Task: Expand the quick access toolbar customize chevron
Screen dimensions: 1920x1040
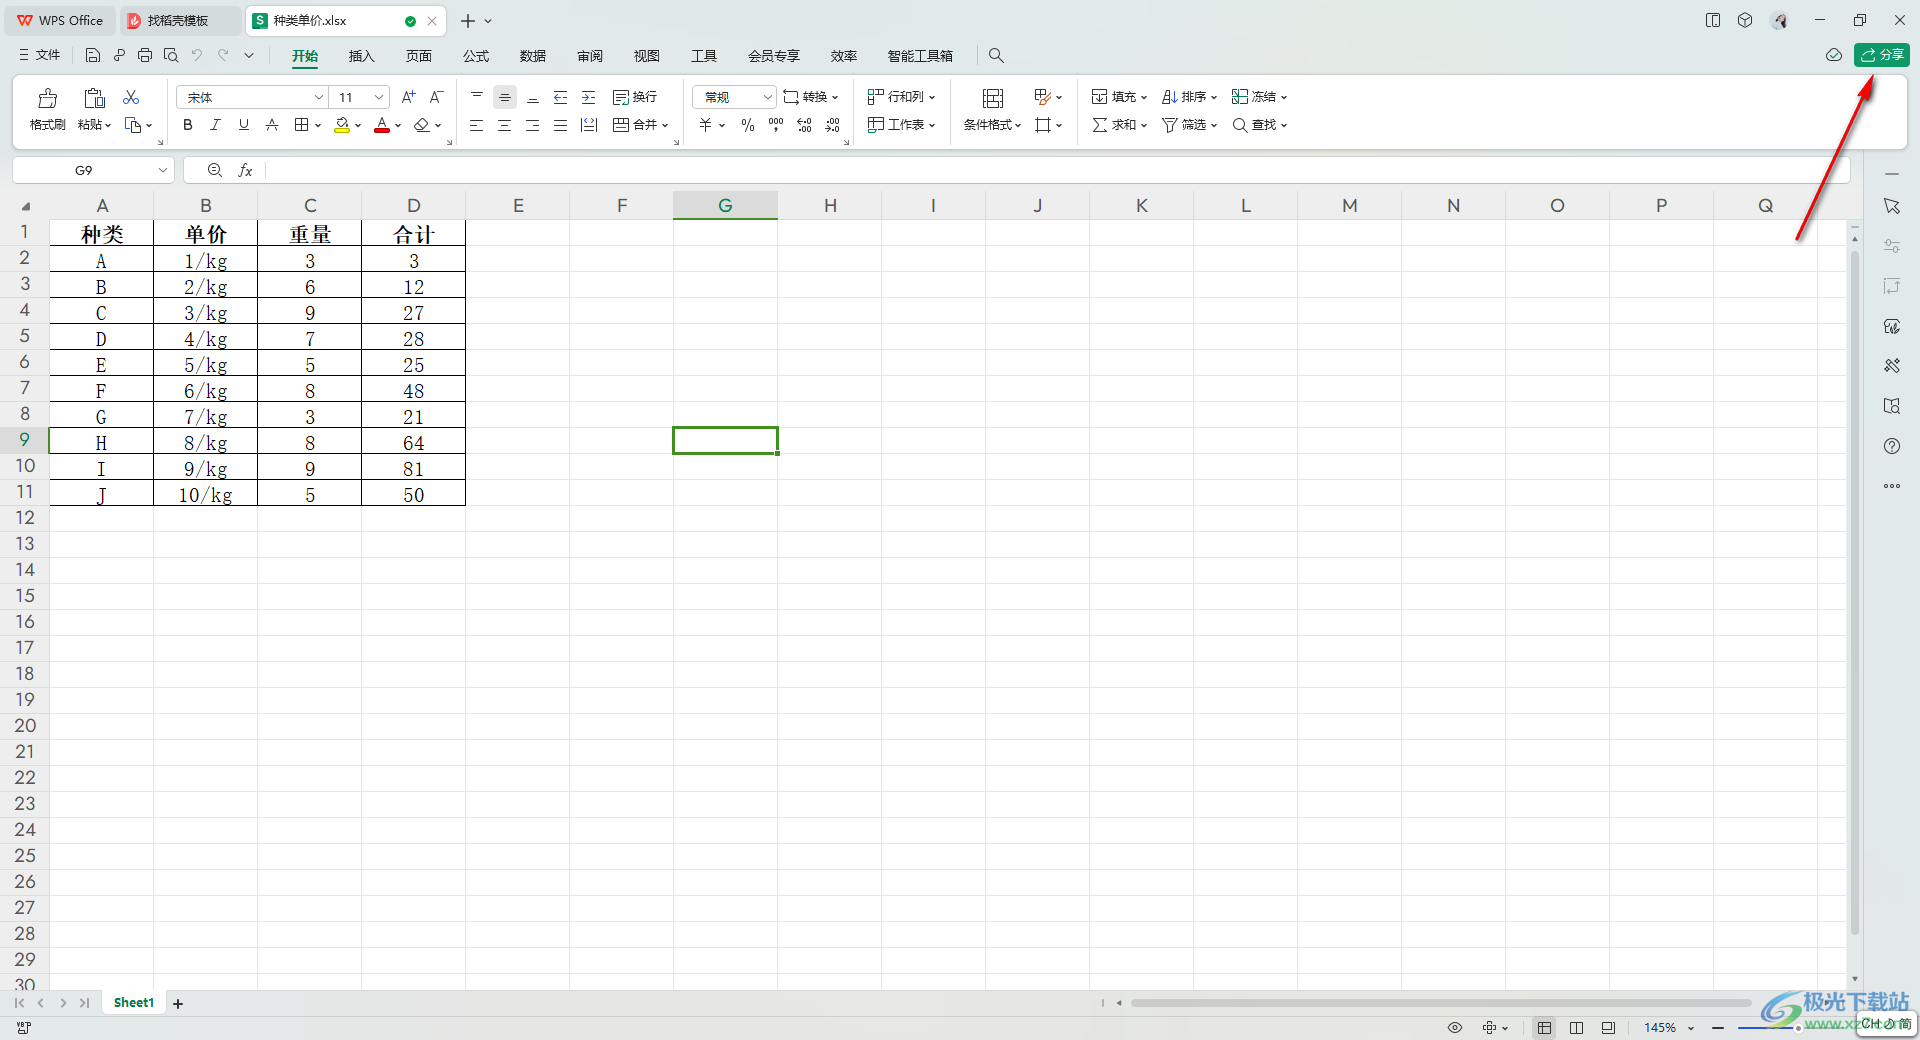Action: click(x=249, y=56)
